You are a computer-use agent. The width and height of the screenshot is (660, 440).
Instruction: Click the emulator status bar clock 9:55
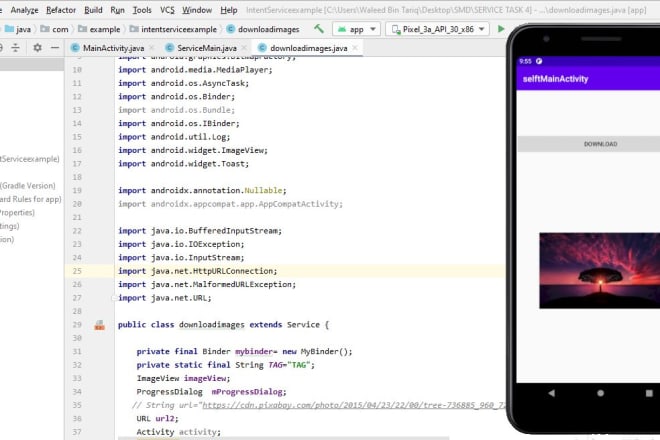pos(525,61)
